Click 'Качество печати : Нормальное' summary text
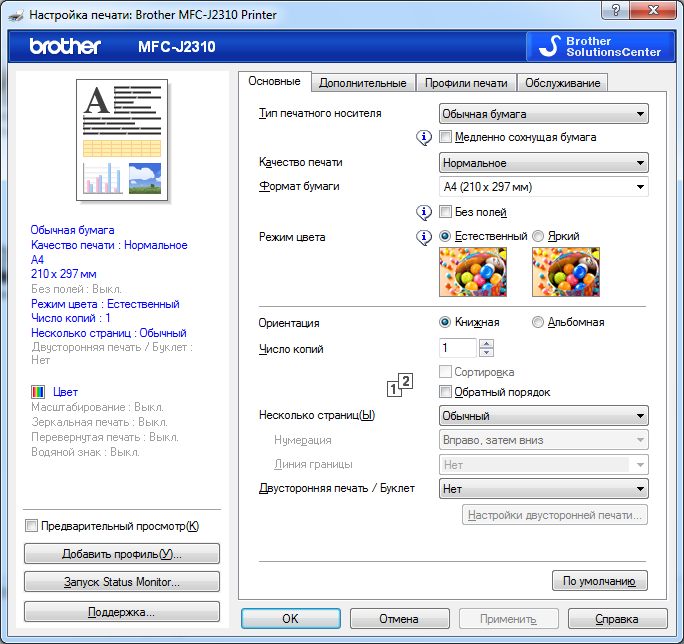 coord(109,245)
